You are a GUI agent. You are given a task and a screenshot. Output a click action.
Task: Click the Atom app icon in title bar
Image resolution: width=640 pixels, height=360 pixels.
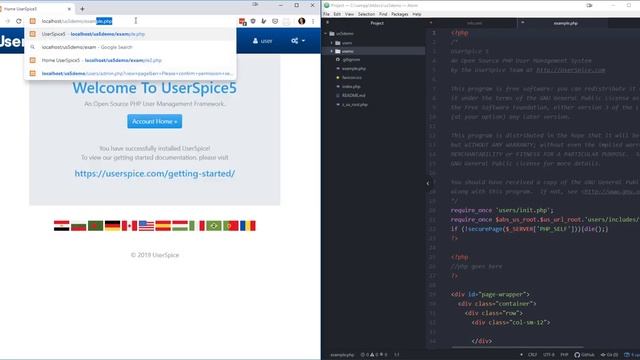[327, 5]
